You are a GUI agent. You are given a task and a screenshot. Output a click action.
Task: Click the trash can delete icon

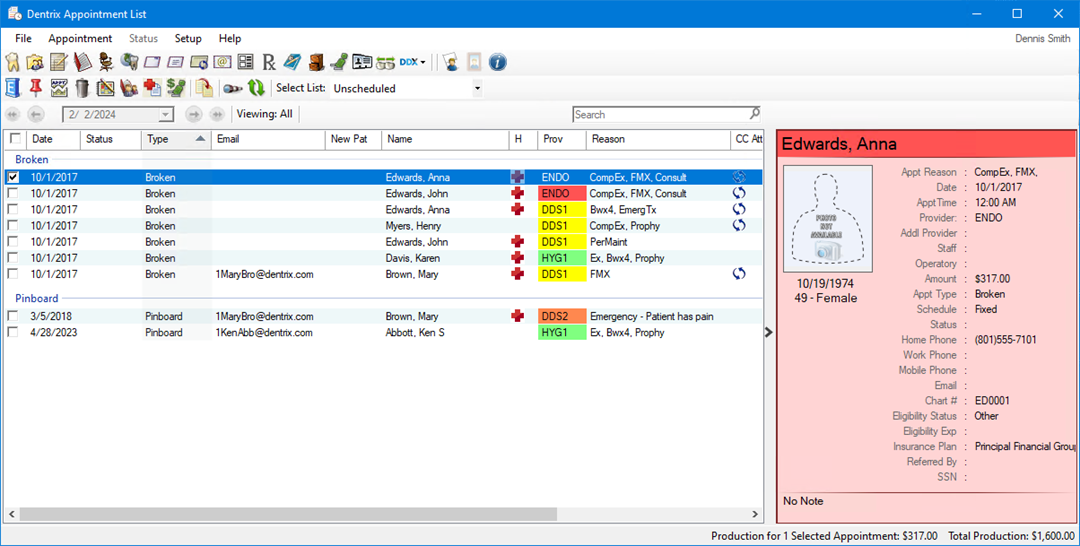pyautogui.click(x=82, y=88)
